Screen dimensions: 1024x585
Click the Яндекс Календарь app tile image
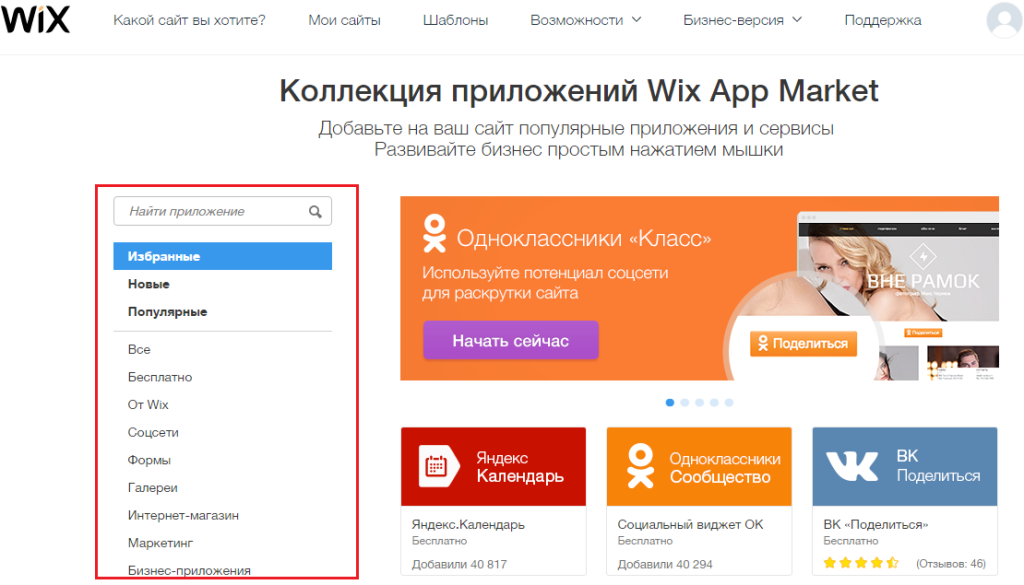[x=493, y=467]
